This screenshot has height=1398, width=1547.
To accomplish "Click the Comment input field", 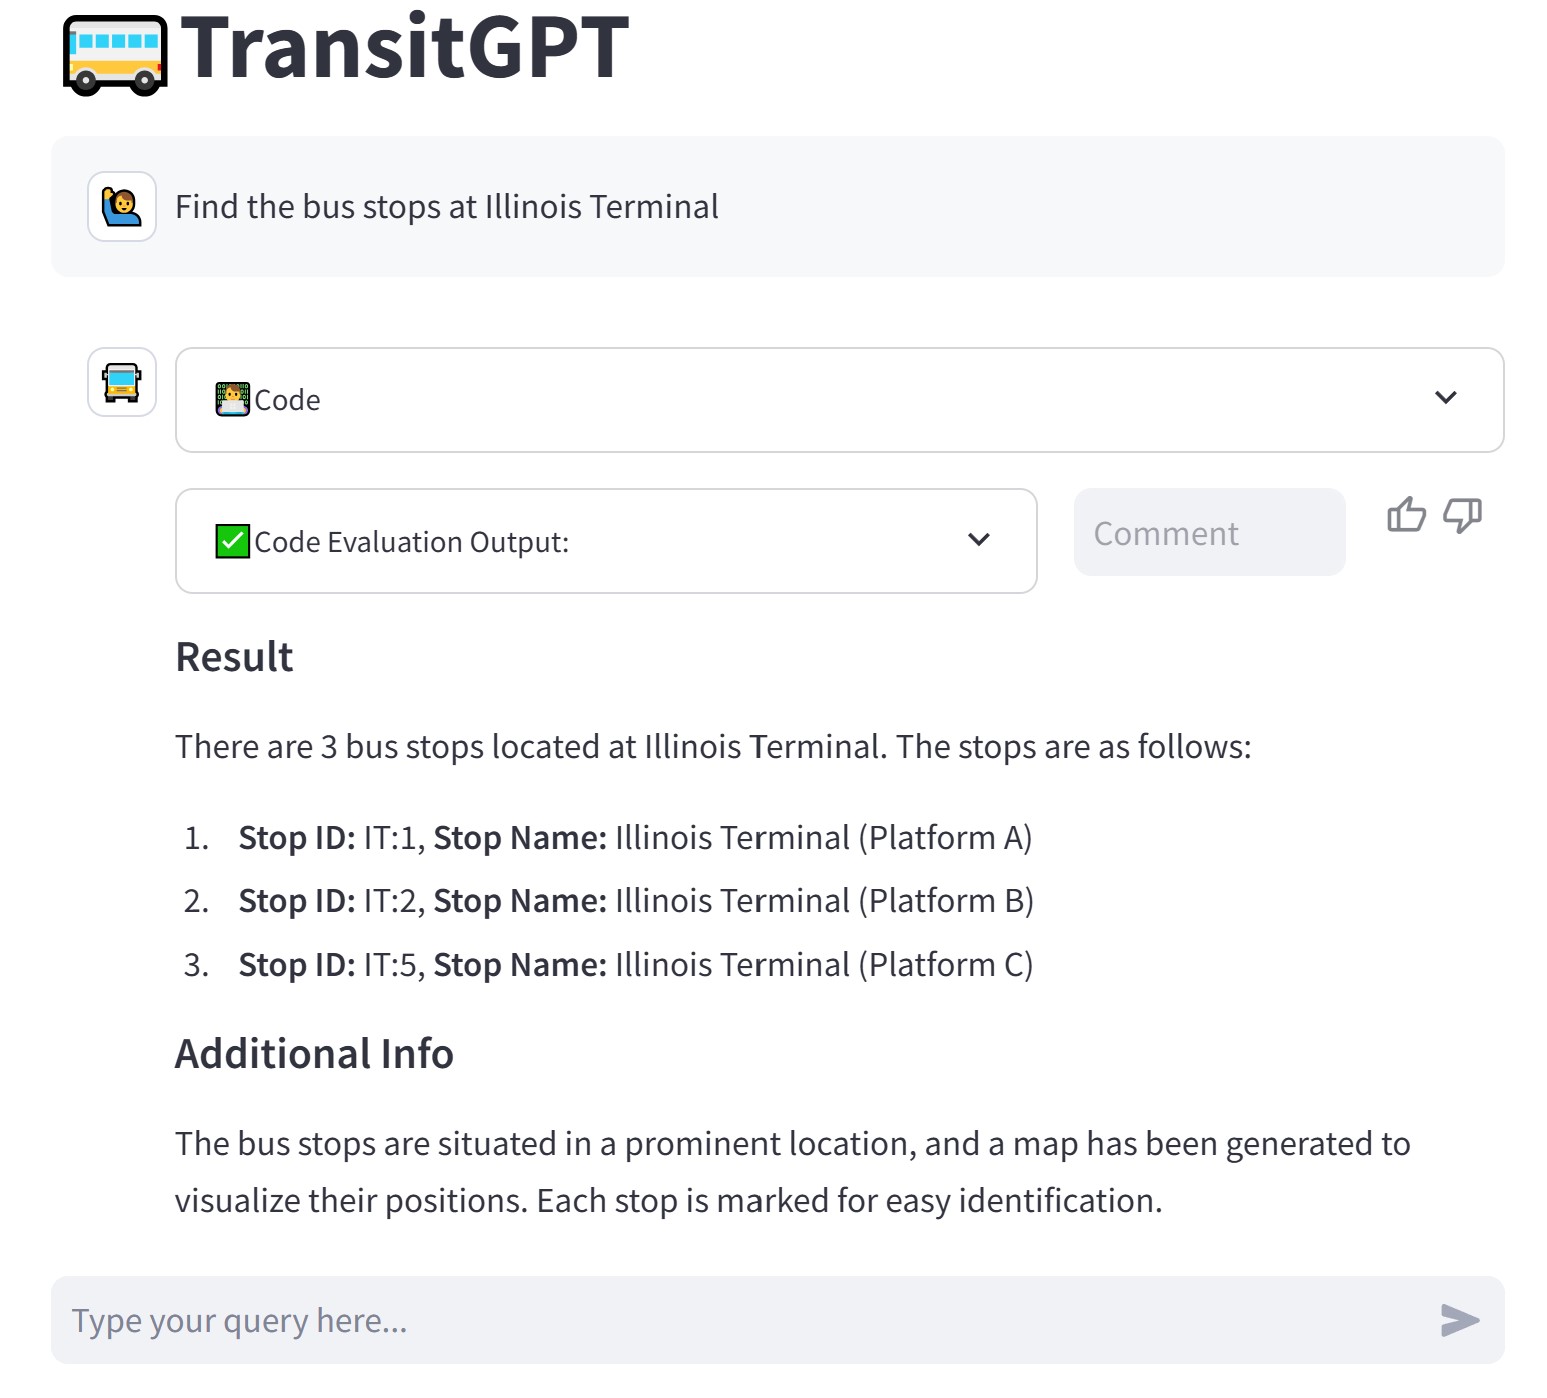I will point(1209,532).
